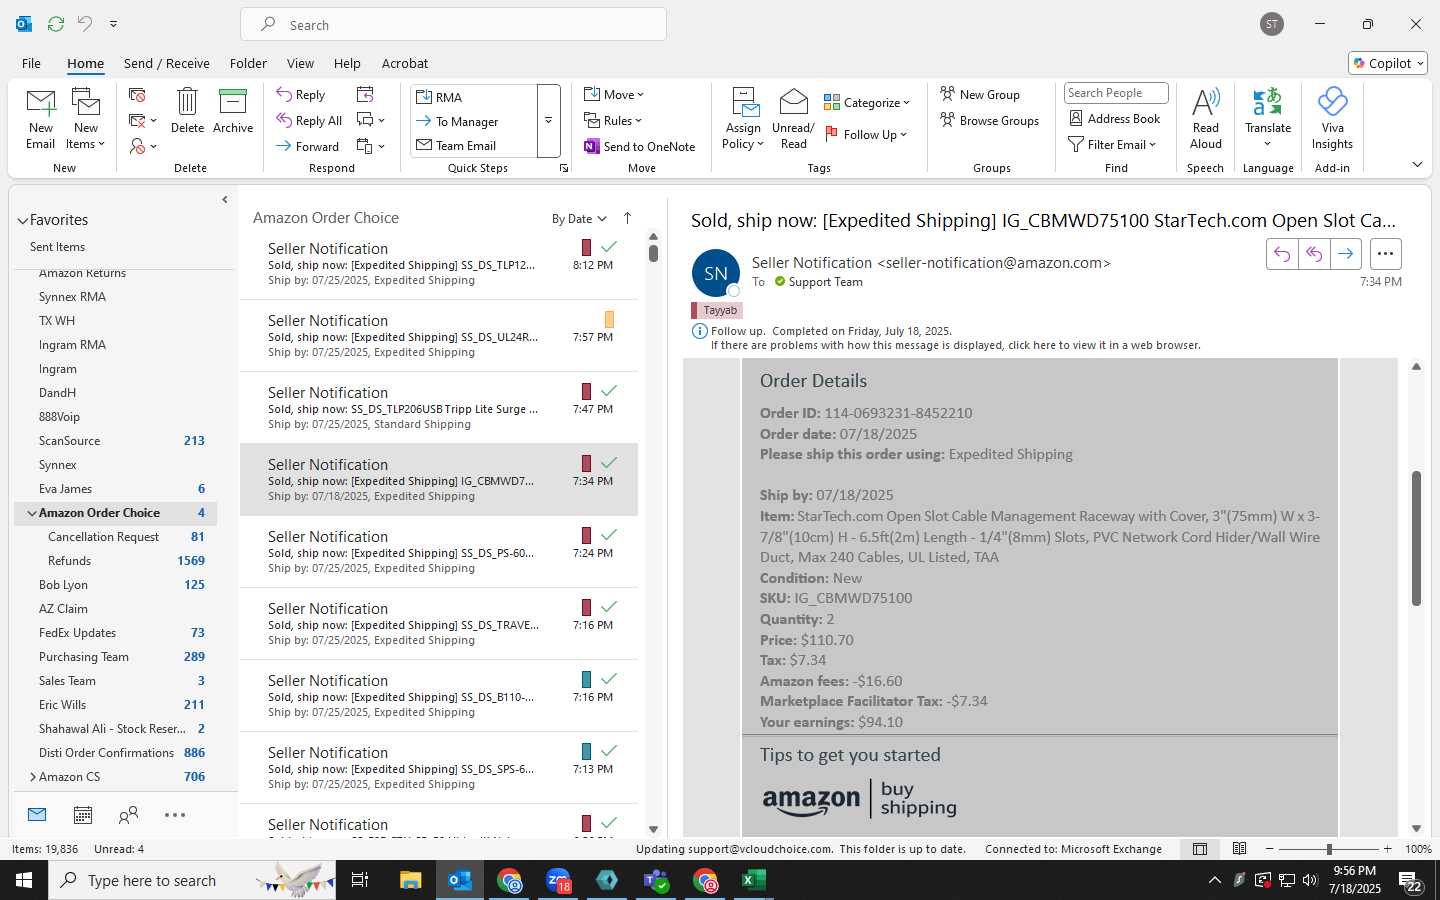Switch to the Send / Receive tab

[x=167, y=63]
